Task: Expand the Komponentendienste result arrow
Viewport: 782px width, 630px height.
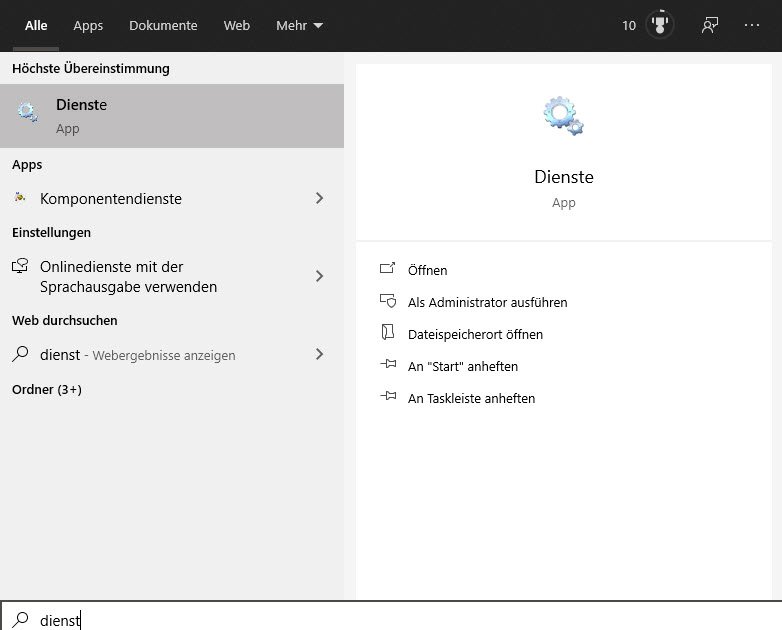Action: point(319,198)
